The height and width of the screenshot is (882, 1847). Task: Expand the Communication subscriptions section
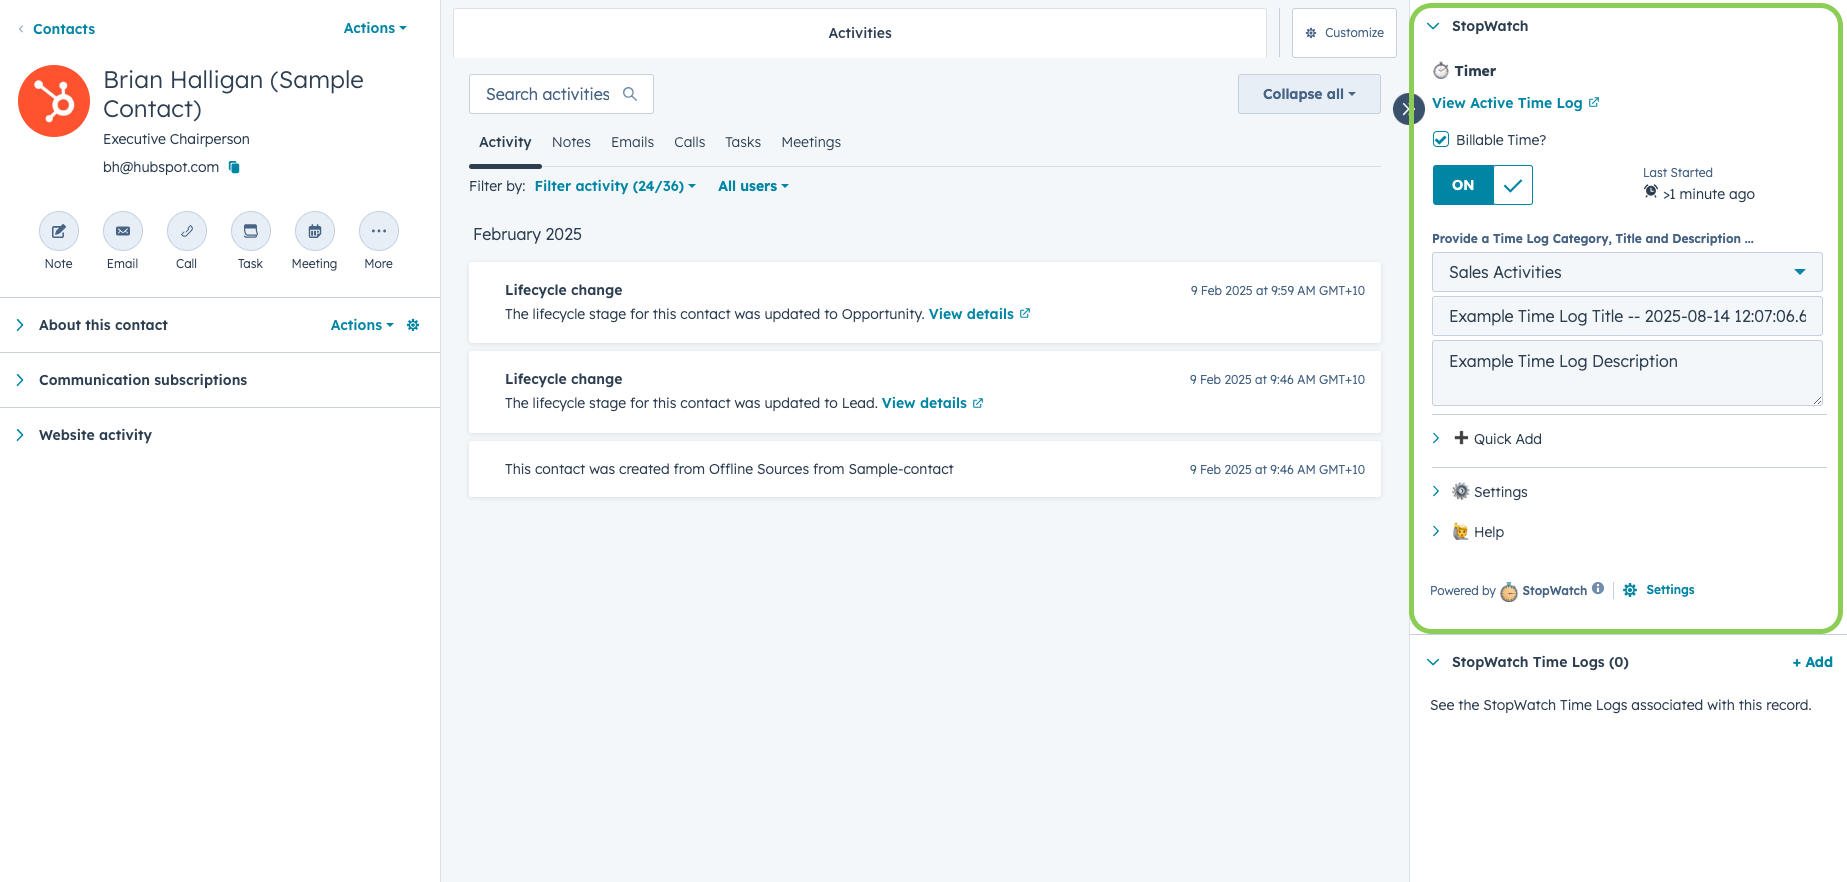point(20,380)
